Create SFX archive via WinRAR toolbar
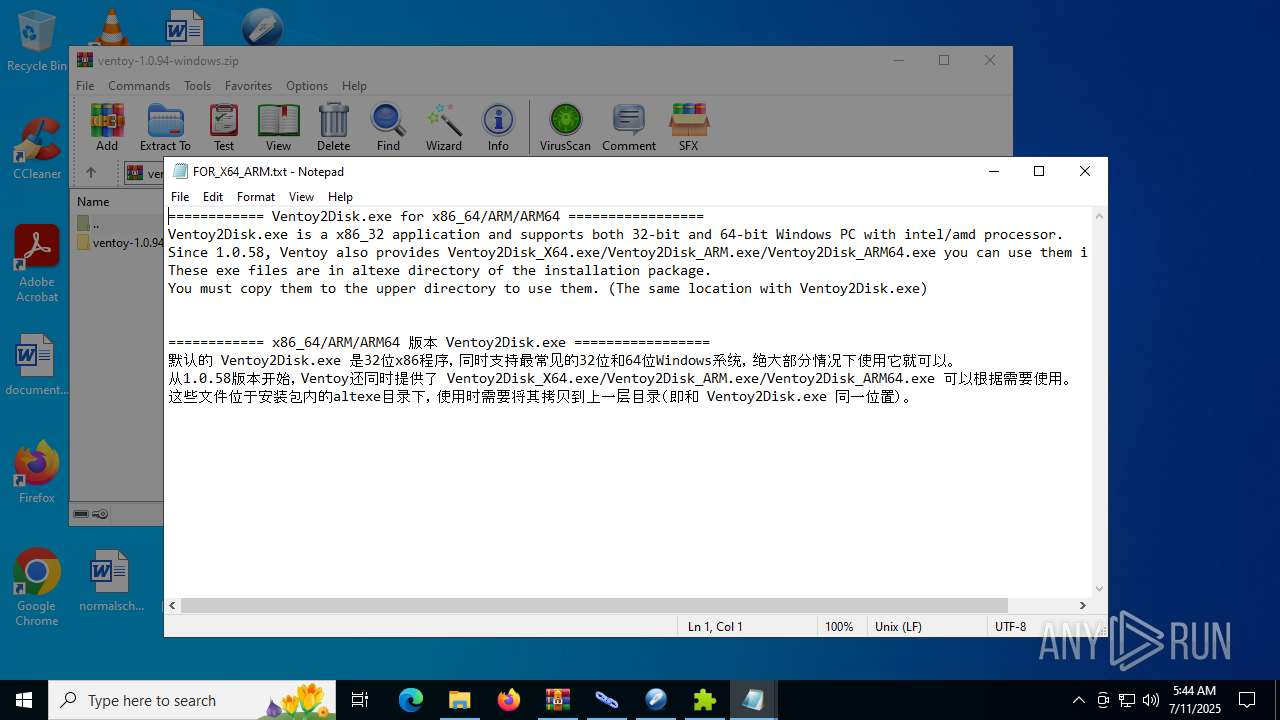The height and width of the screenshot is (720, 1280). (688, 127)
